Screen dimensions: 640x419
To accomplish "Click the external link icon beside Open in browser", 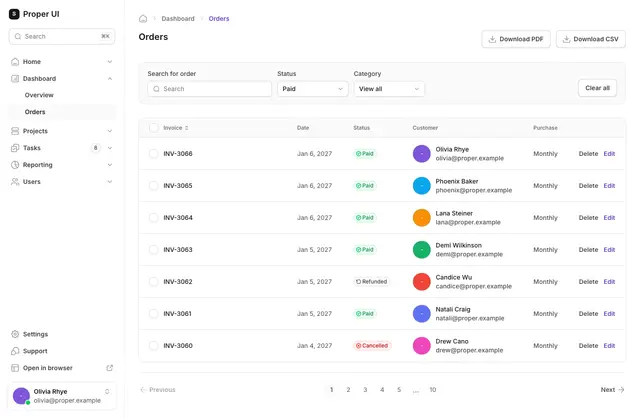I will 109,368.
